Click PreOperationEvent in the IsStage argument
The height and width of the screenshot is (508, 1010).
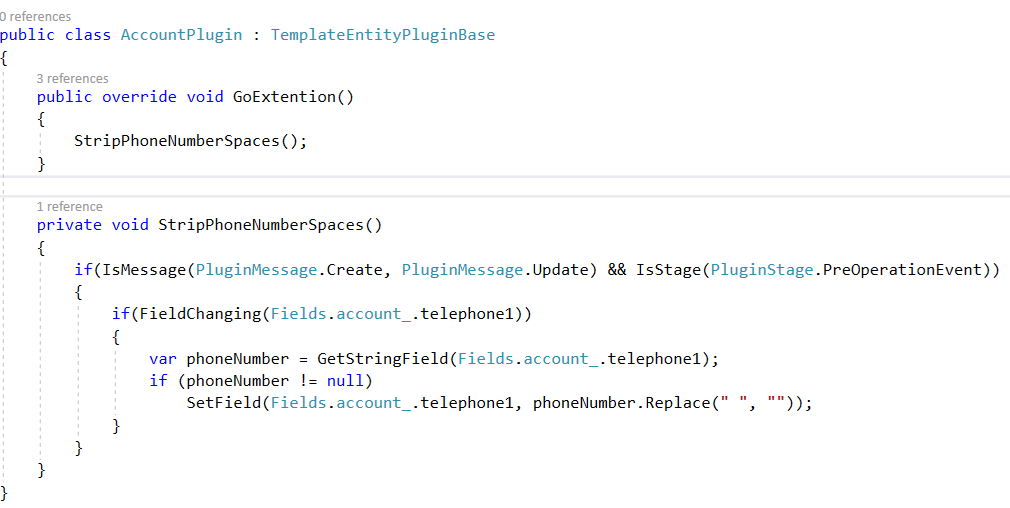tap(905, 270)
